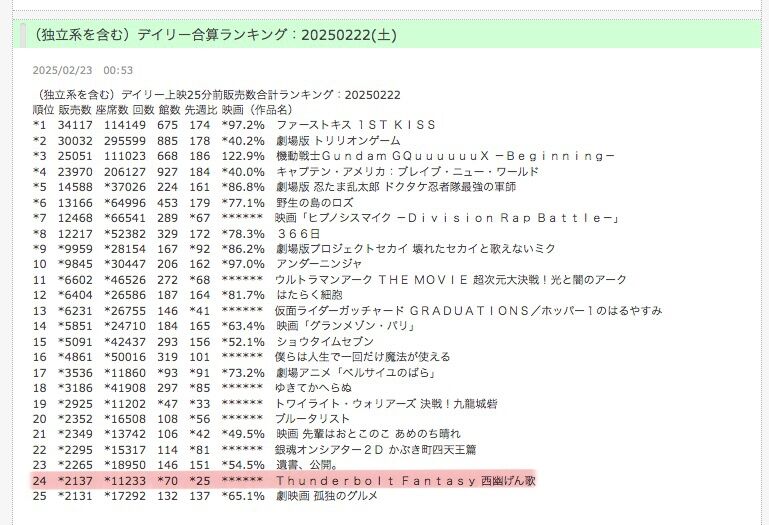769x525 pixels.
Task: Click 遺書、公開。 title
Action: [307, 465]
